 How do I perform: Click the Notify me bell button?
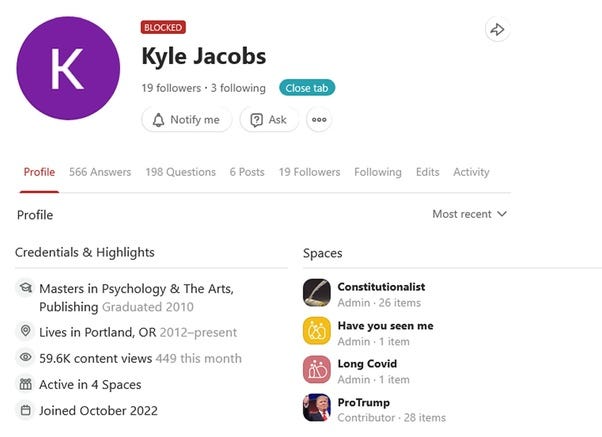coord(186,120)
